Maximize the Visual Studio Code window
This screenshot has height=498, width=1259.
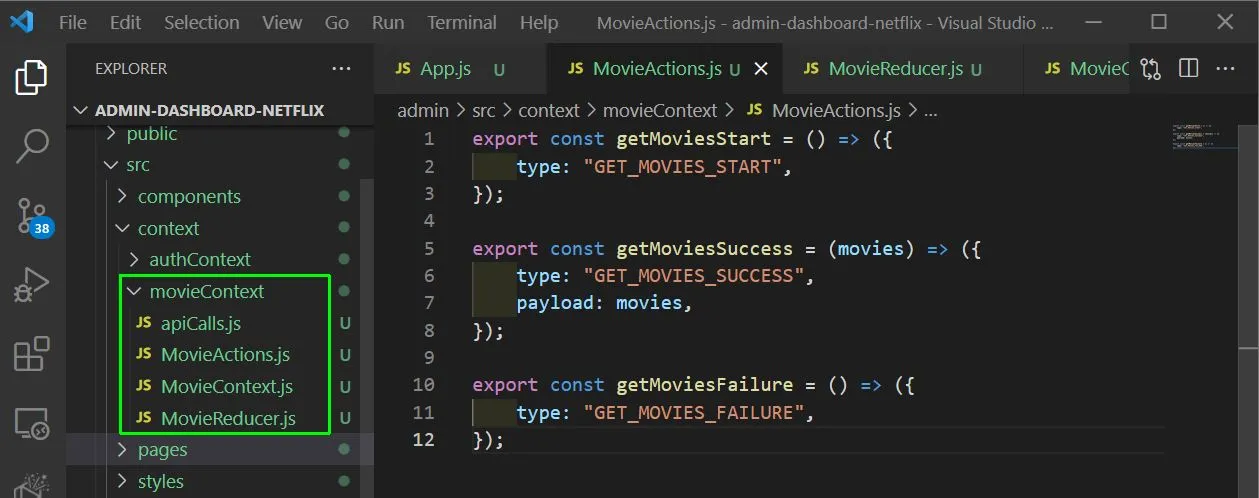tap(1159, 21)
